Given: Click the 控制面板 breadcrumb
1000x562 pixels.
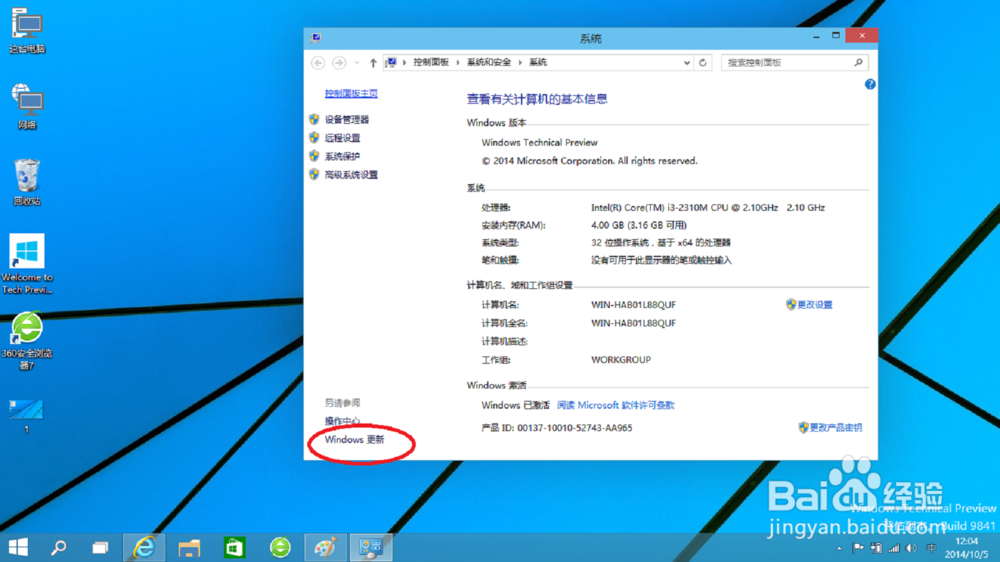Looking at the screenshot, I should click(x=431, y=63).
